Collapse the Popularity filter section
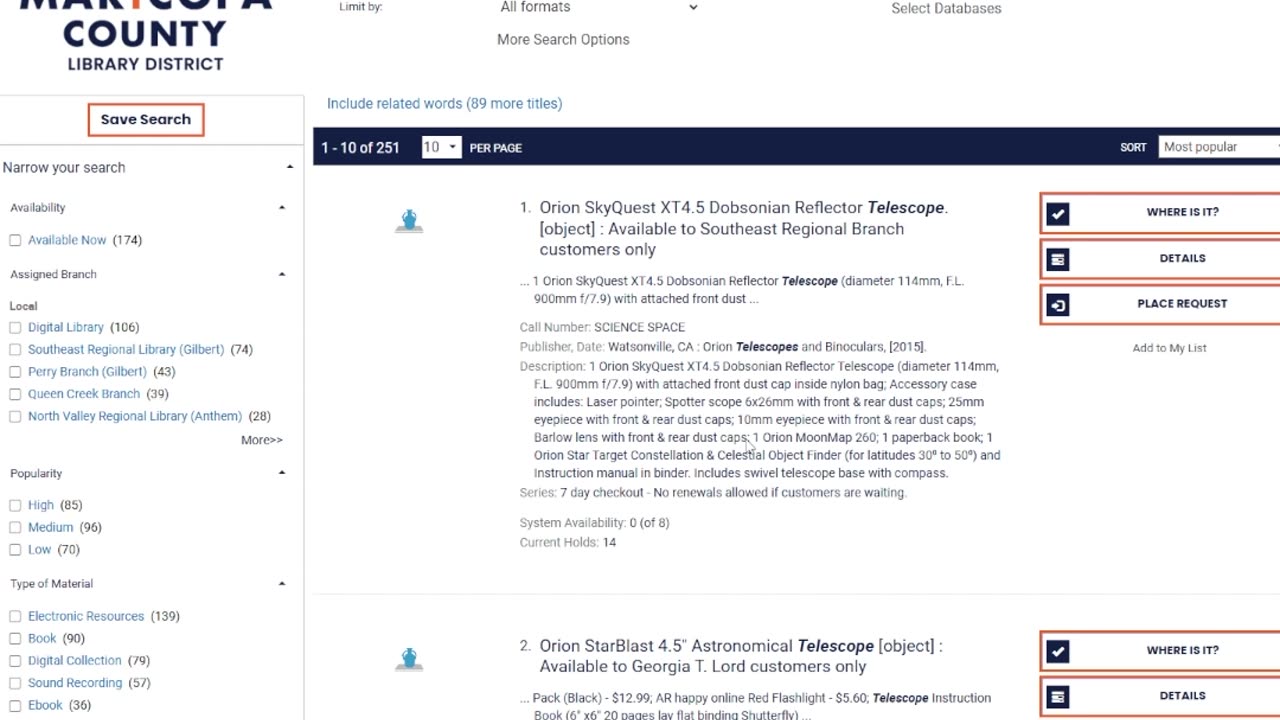The image size is (1280, 720). [282, 473]
